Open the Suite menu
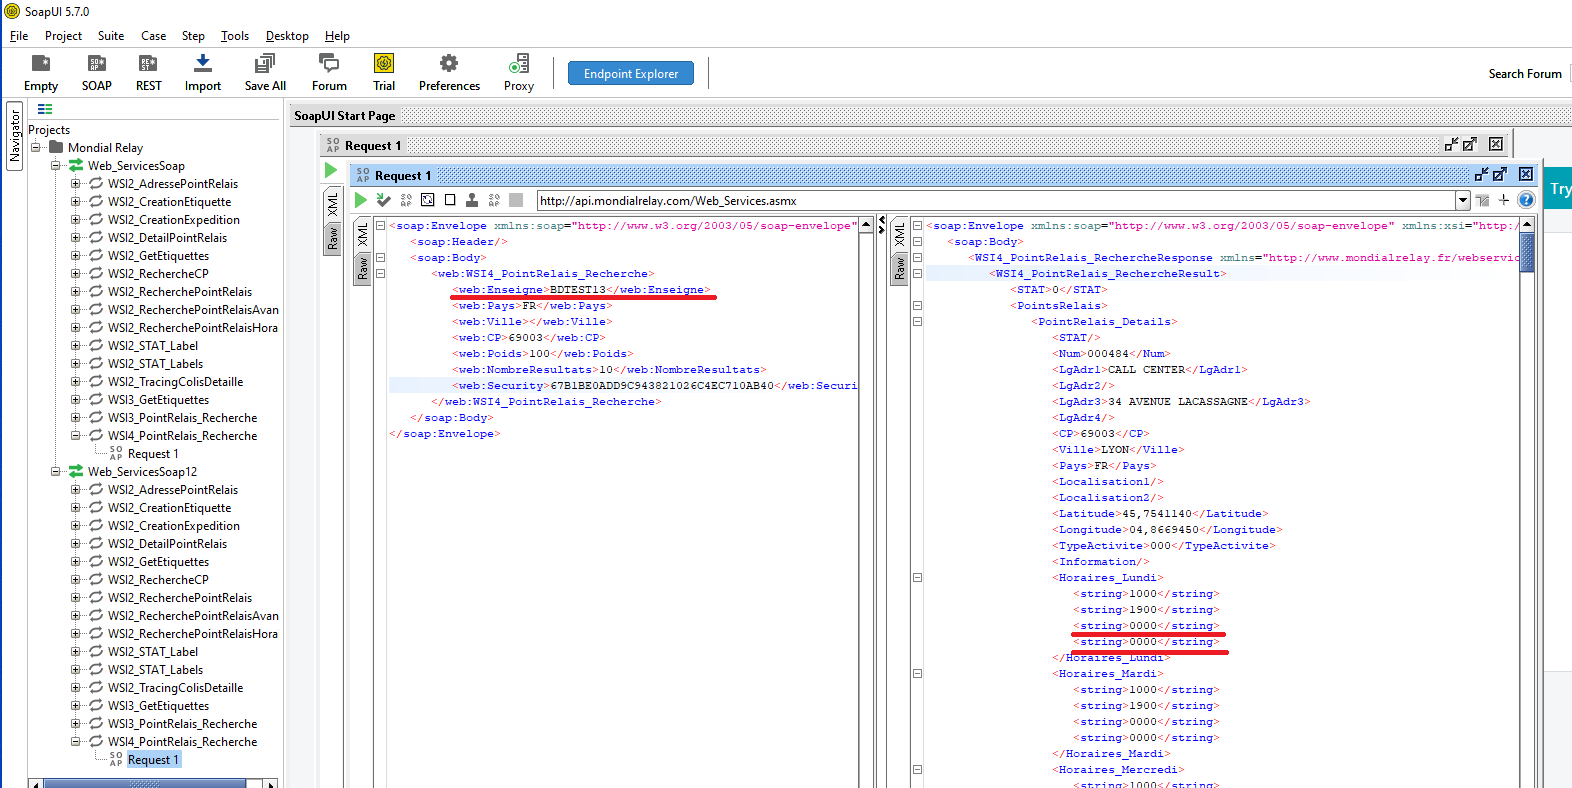Viewport: 1572px width, 788px height. coord(111,36)
